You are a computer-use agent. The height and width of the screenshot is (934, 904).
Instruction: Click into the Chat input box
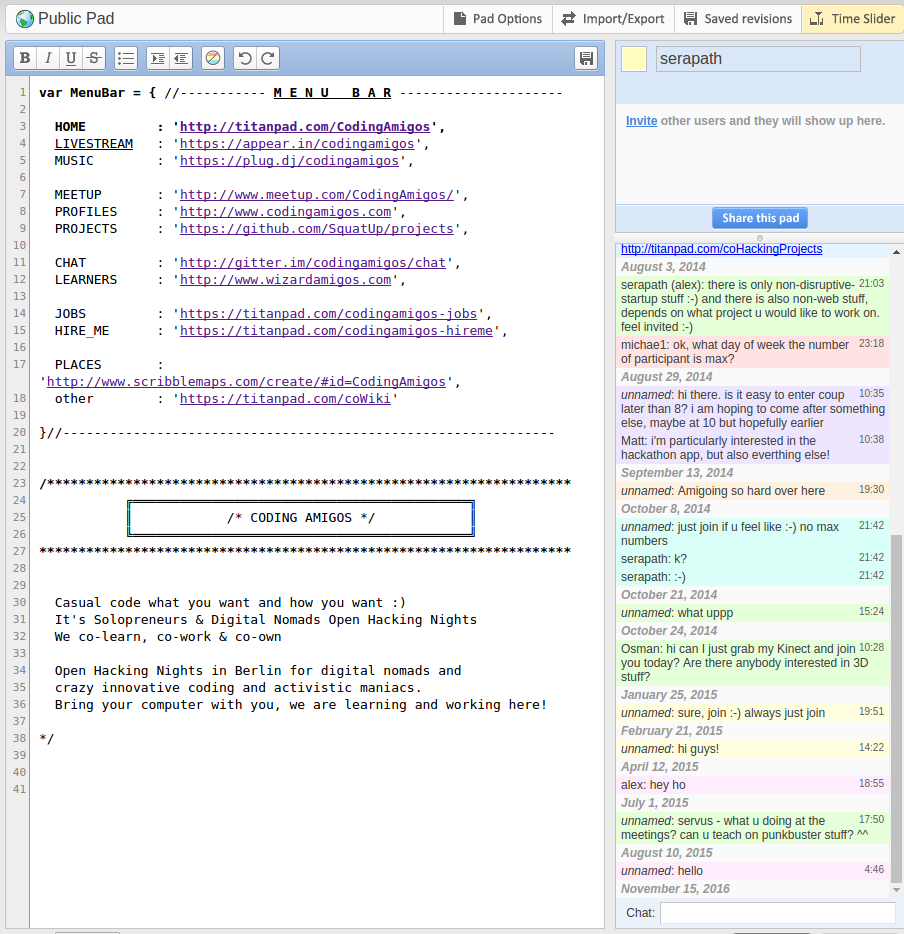(x=778, y=913)
